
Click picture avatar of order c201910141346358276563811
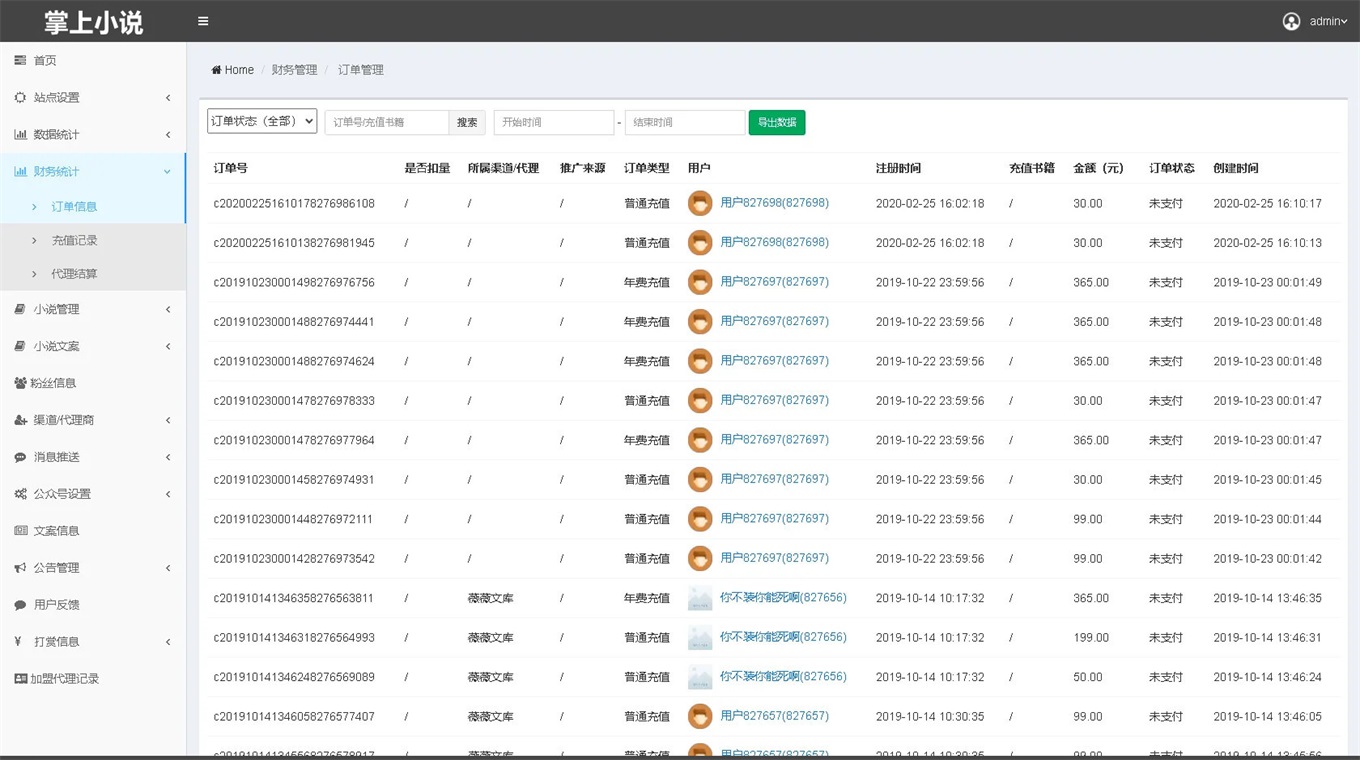tap(700, 598)
